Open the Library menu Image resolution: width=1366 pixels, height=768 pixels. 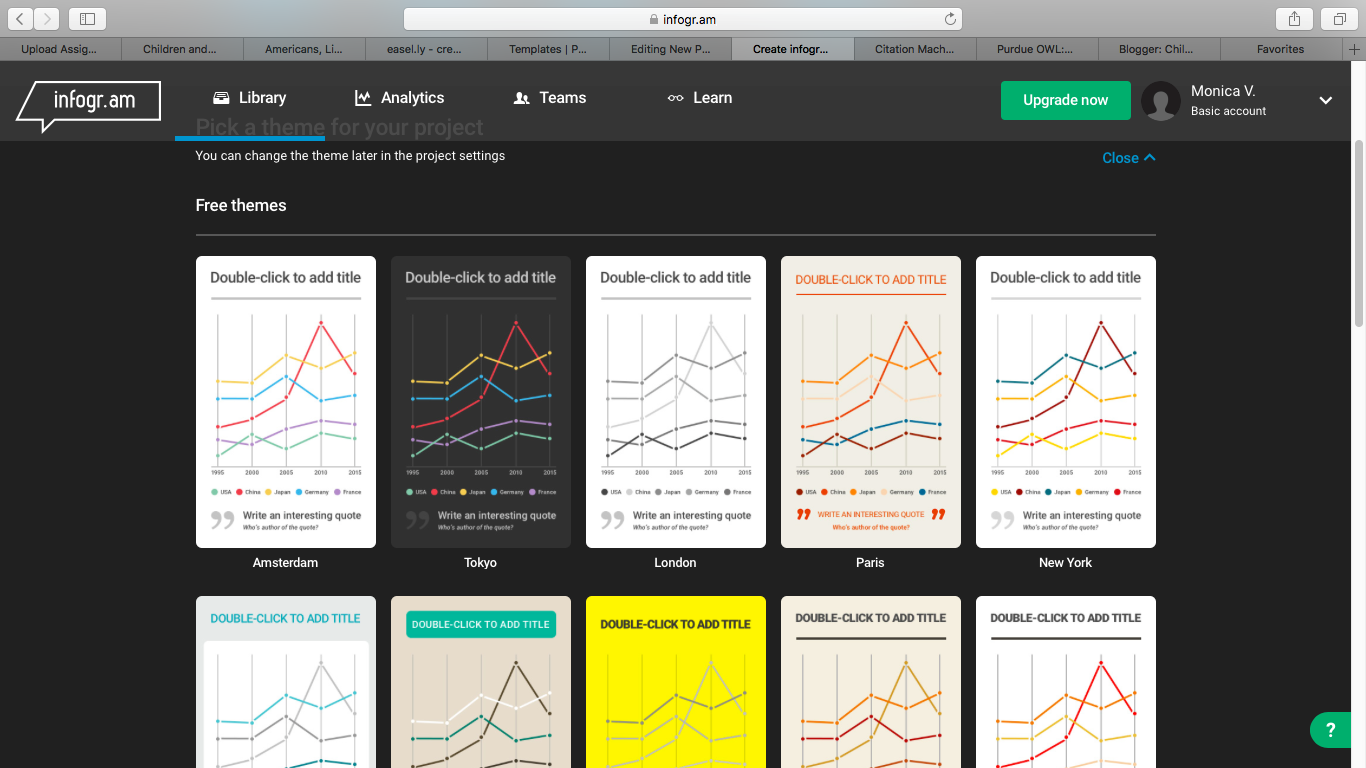[250, 98]
